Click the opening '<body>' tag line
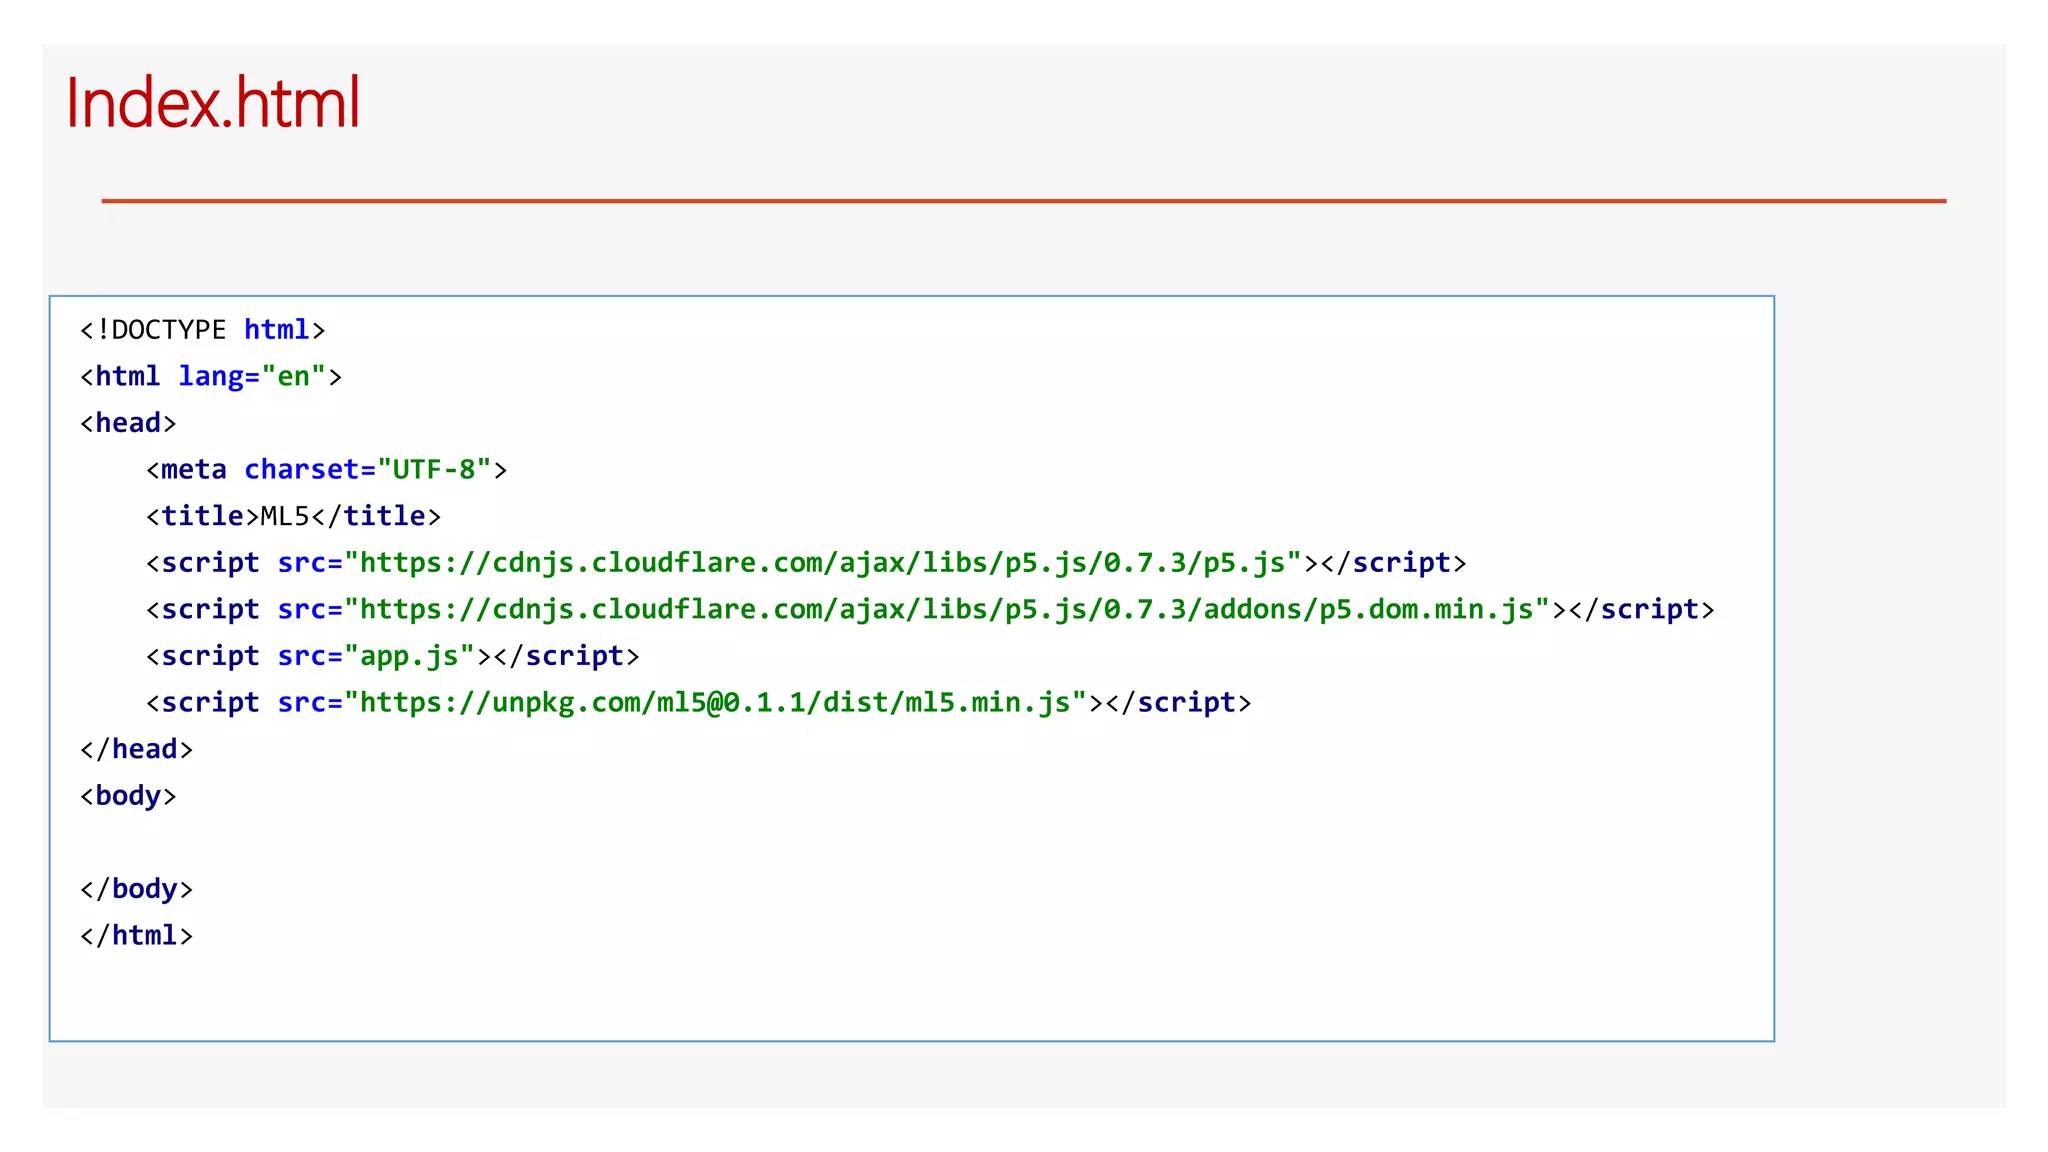 pos(128,796)
